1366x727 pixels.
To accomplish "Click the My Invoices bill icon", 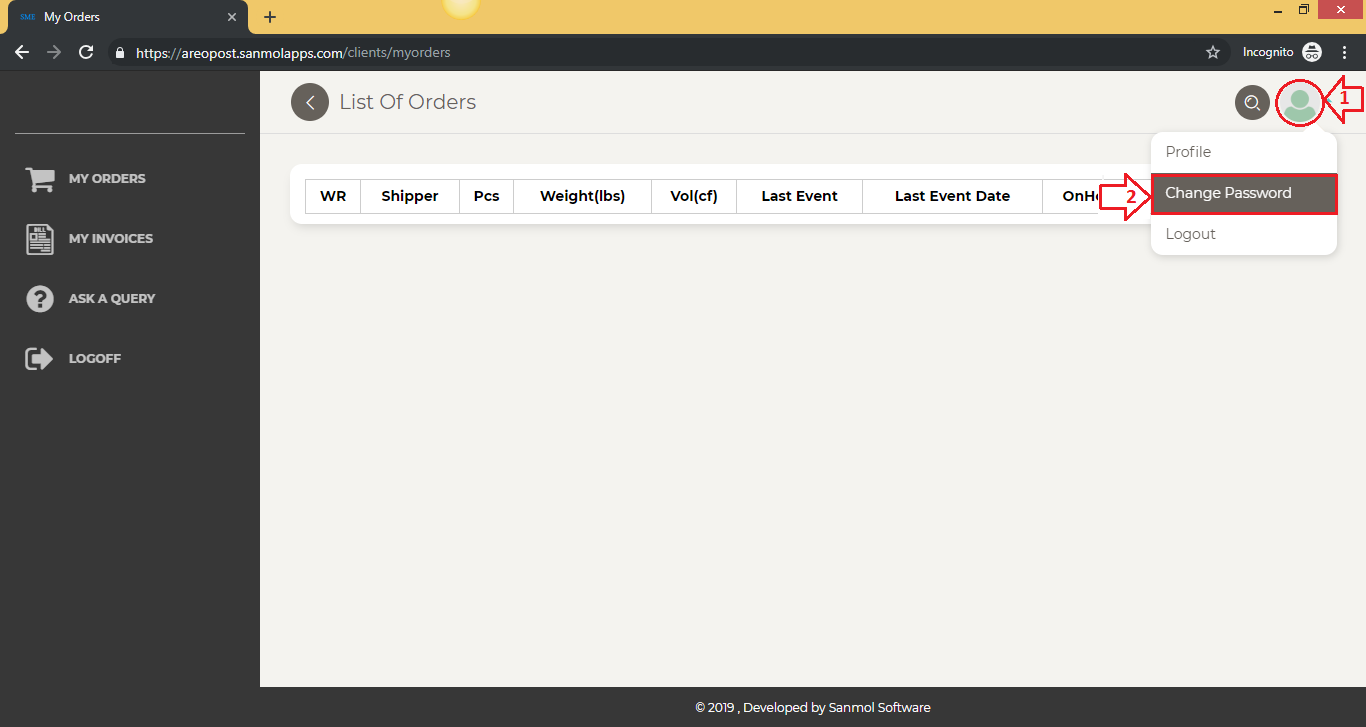I will tap(40, 239).
